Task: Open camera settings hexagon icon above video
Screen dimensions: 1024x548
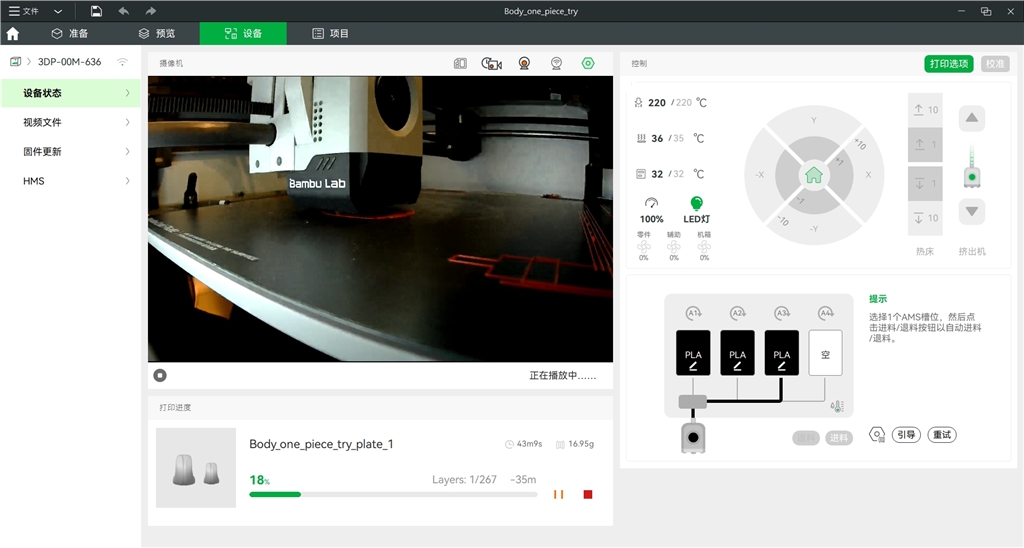Action: tap(588, 63)
